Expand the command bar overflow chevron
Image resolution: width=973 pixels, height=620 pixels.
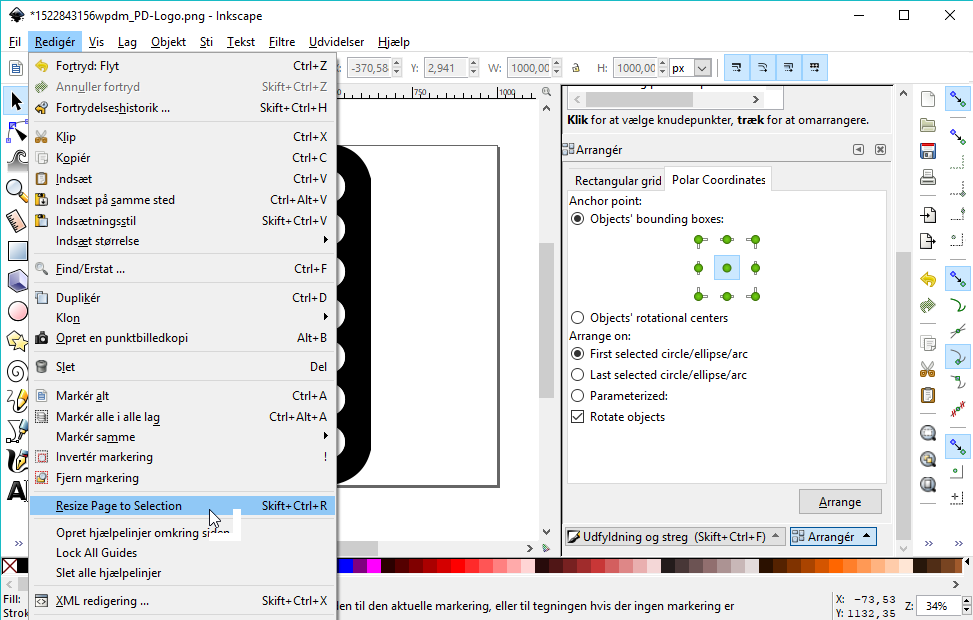(x=928, y=544)
